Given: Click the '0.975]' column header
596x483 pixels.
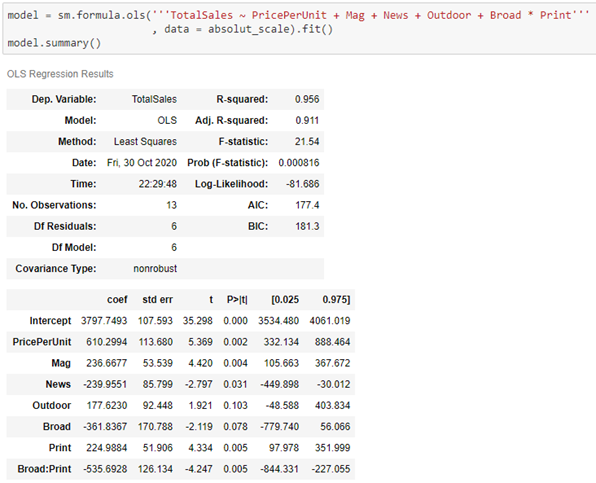Looking at the screenshot, I should point(336,300).
